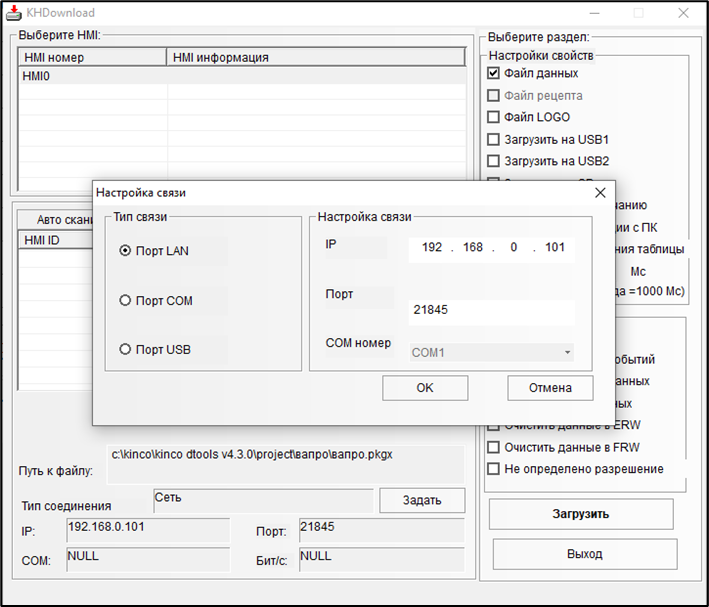The image size is (709, 607).
Task: Toggle Не определено разрешение checkbox
Action: tap(493, 469)
